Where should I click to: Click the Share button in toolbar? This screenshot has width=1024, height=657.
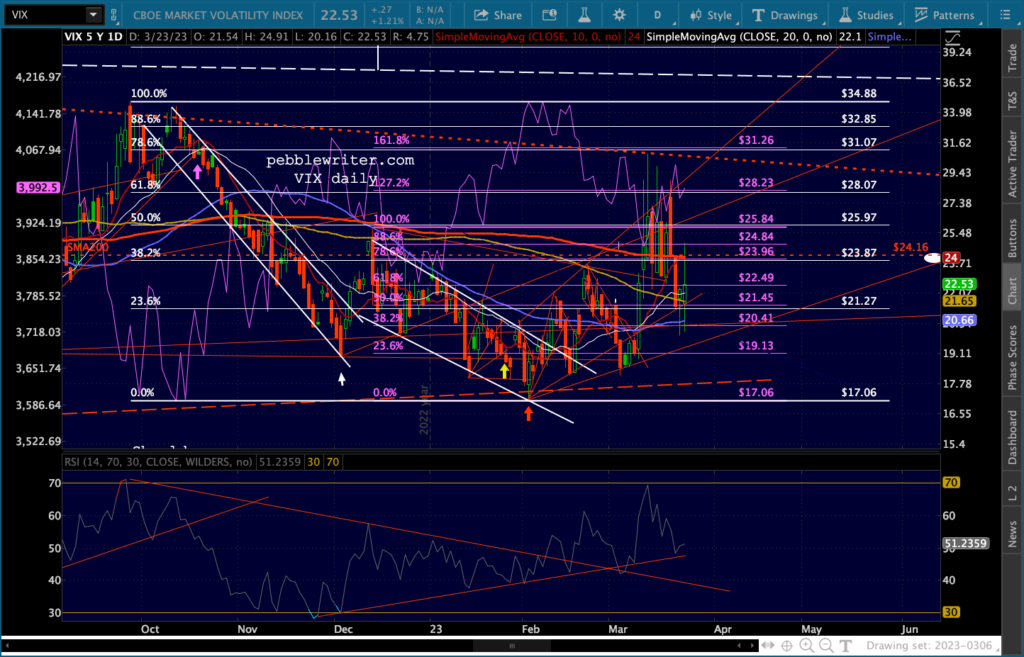coord(498,15)
